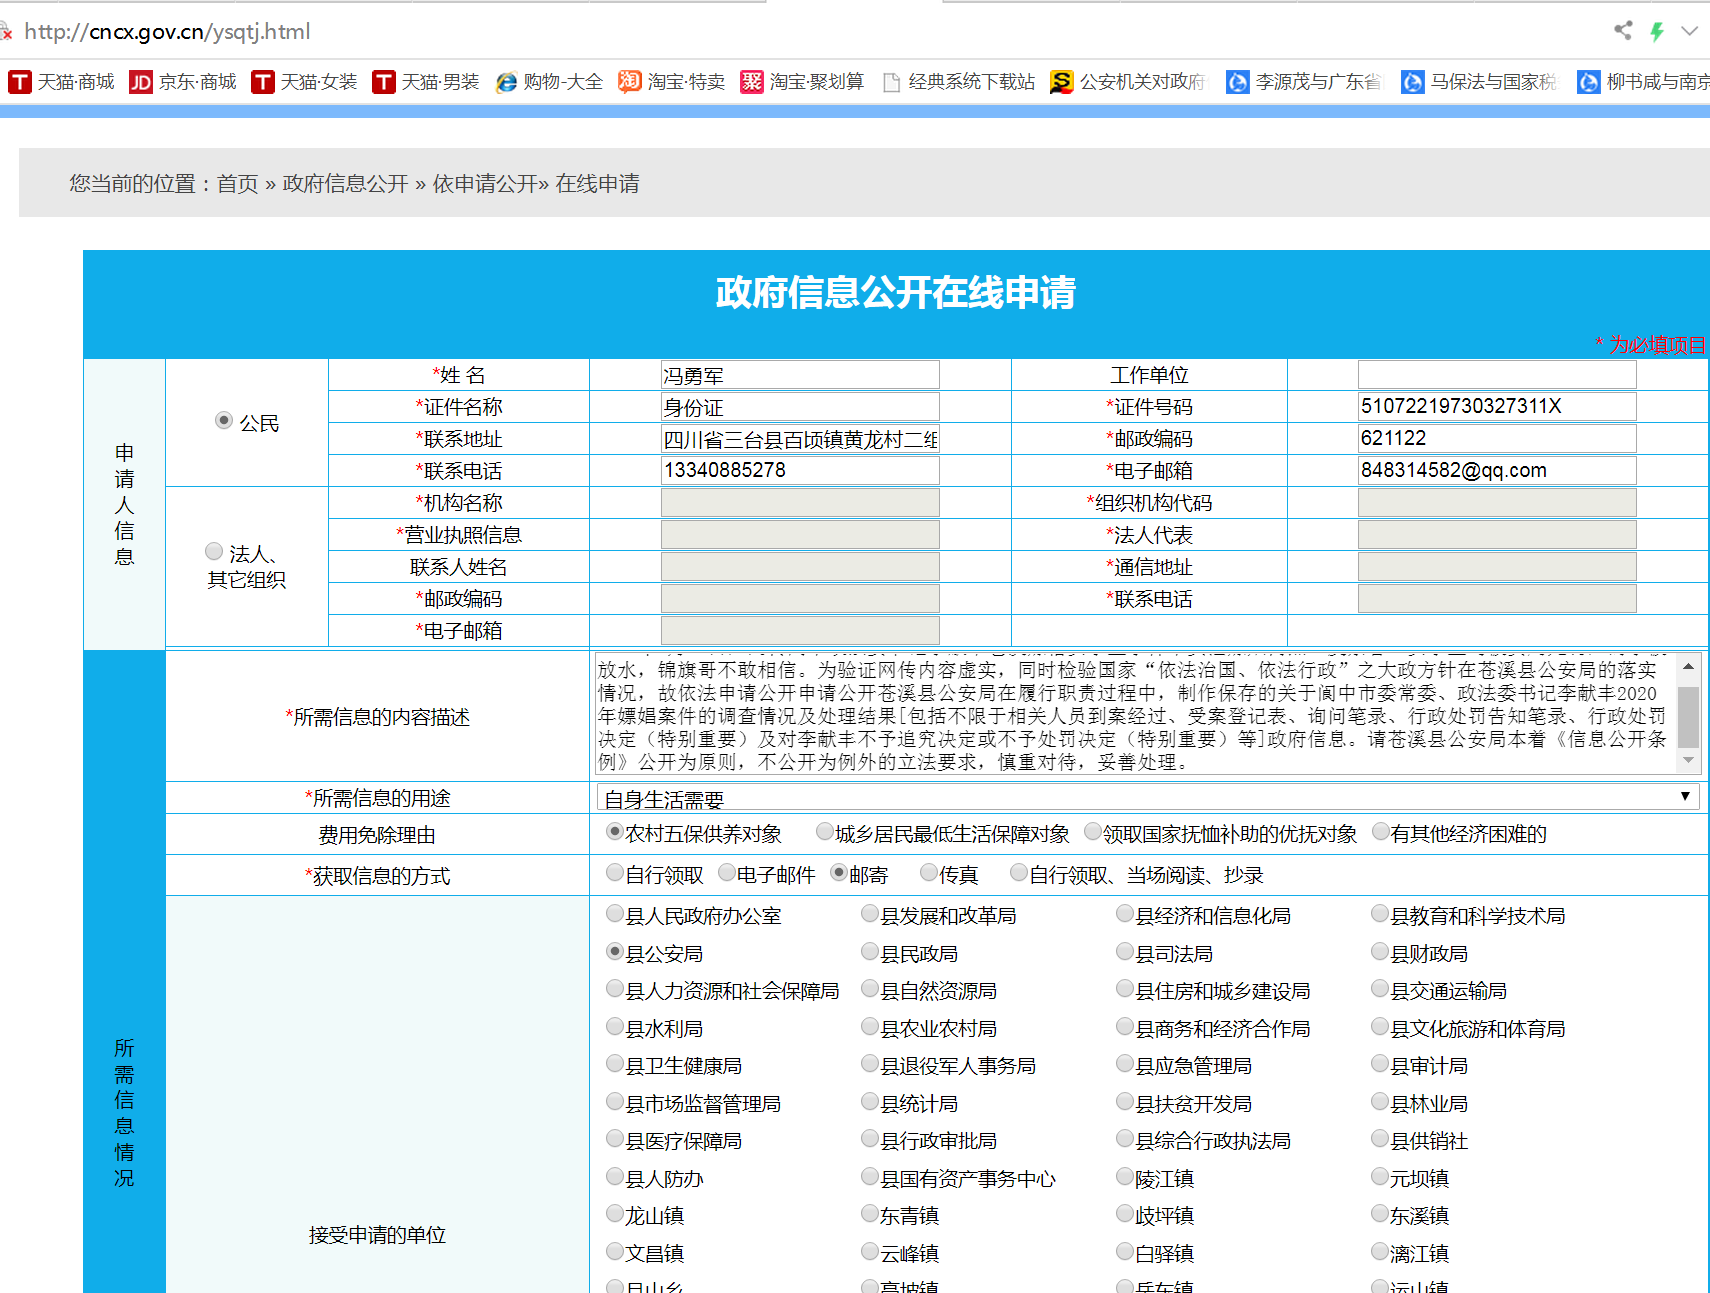Screen dimensions: 1710x1293
Task: Select 县人民政府办公室 as receiving unit
Action: (615, 914)
